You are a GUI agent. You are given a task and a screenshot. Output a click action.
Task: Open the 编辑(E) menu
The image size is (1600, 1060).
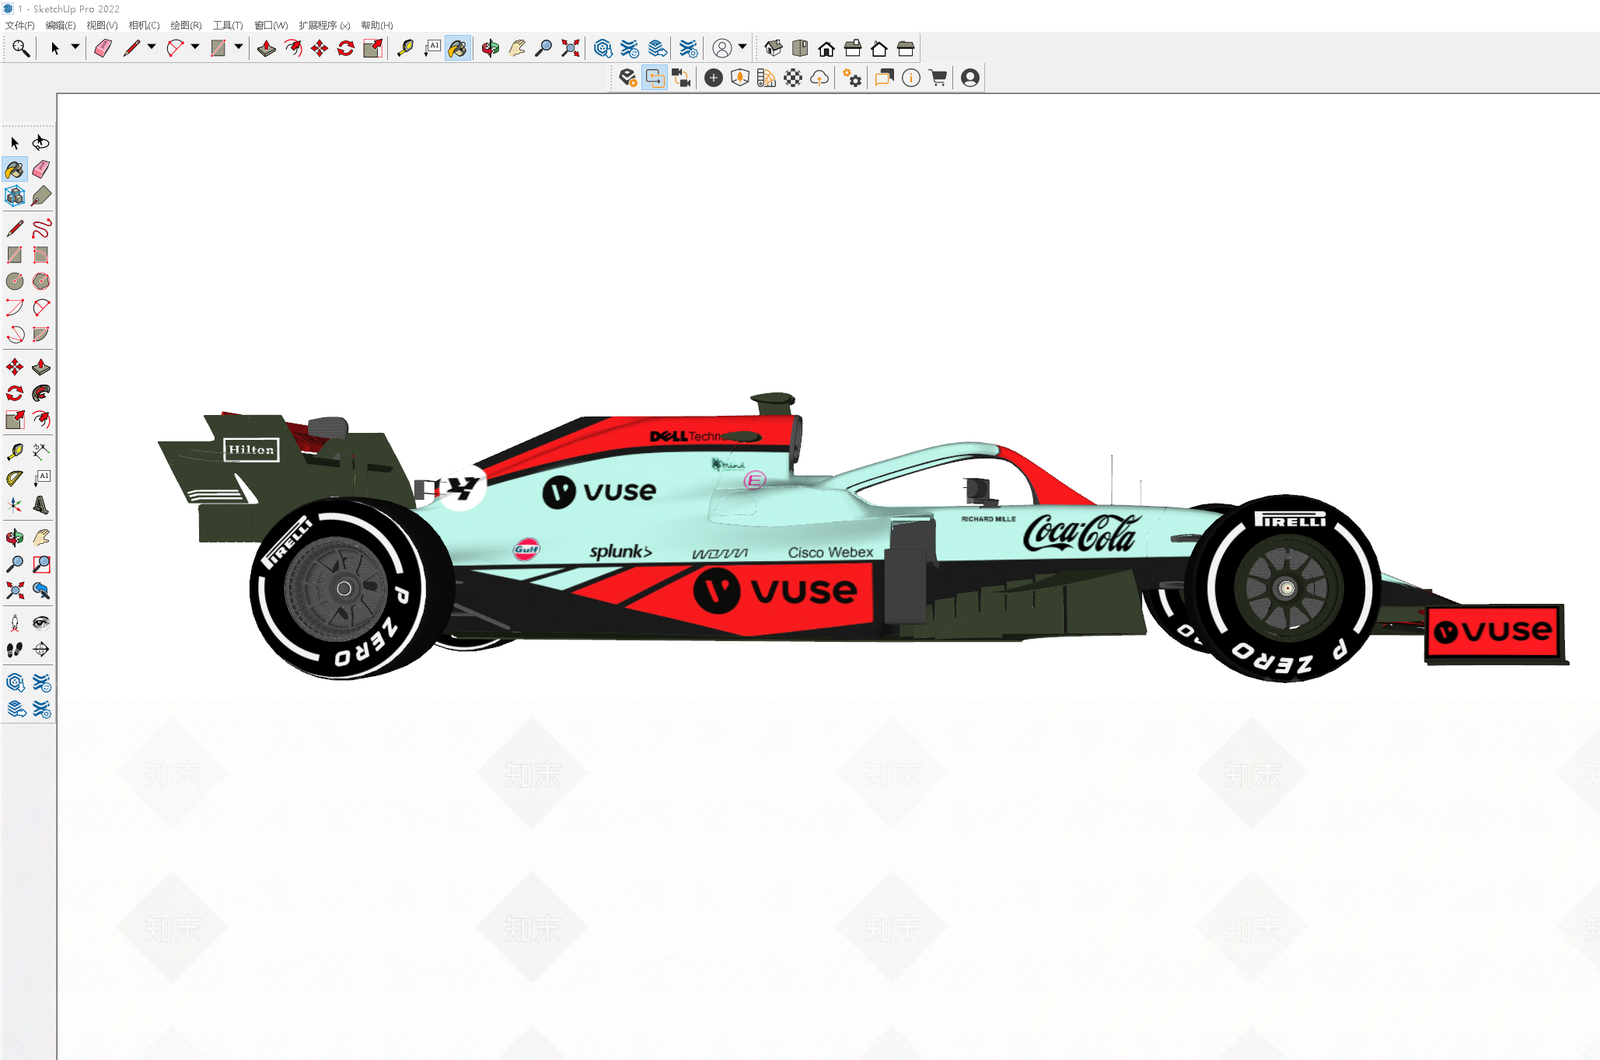[61, 25]
